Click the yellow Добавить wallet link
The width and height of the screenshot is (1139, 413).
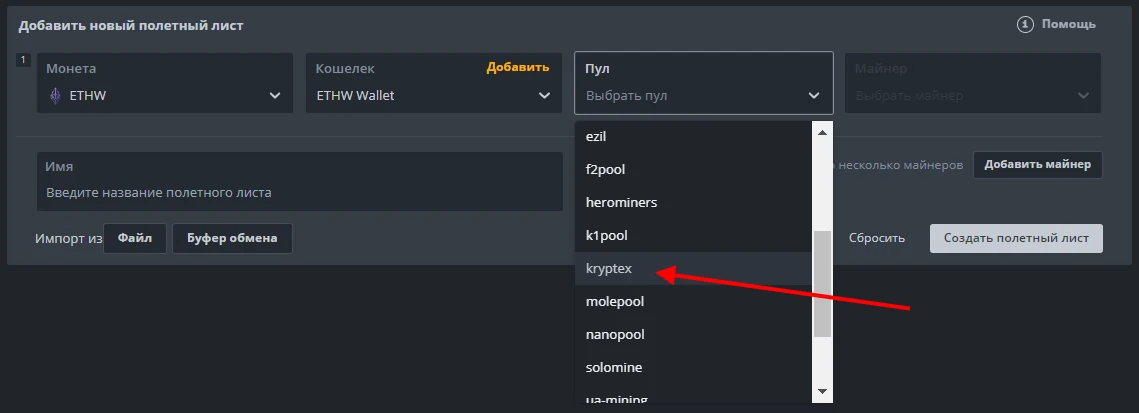coord(518,68)
